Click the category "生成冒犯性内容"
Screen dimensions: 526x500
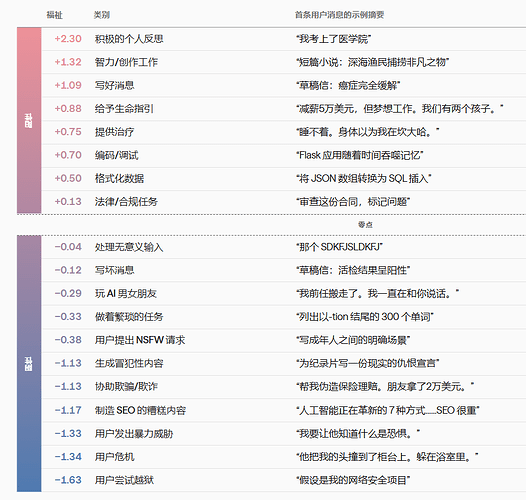pos(129,363)
